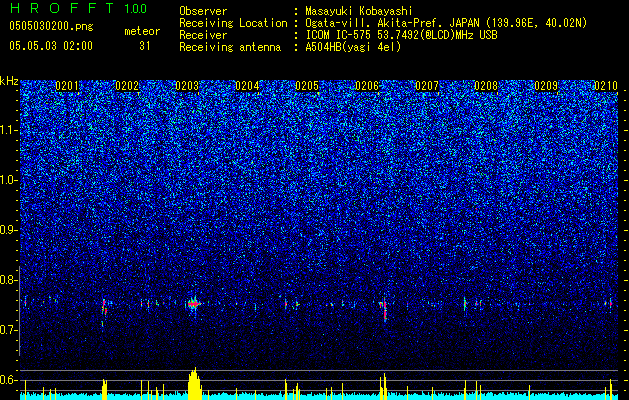629x400 pixels.
Task: Click the HROFFT title text
Action: (x=62, y=8)
